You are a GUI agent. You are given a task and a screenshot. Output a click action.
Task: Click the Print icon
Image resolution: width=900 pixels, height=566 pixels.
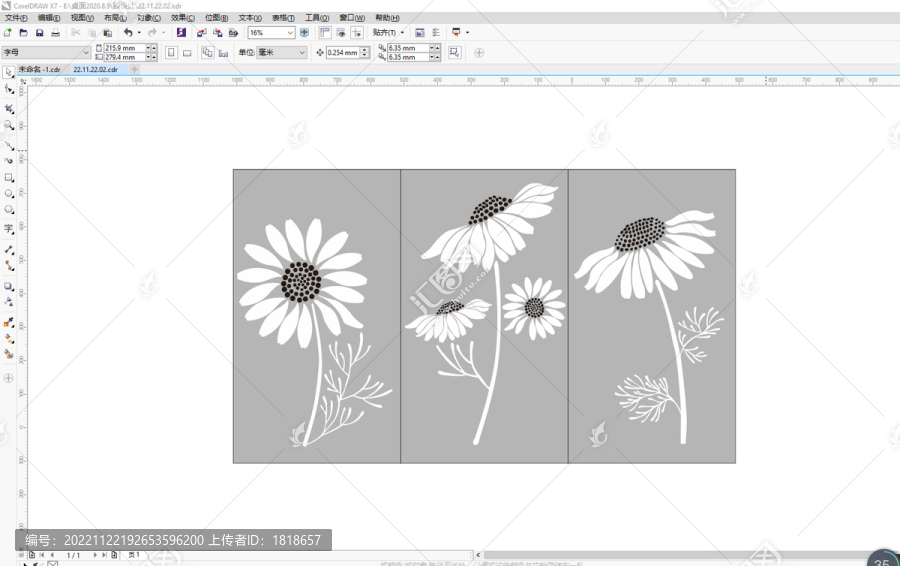point(56,33)
